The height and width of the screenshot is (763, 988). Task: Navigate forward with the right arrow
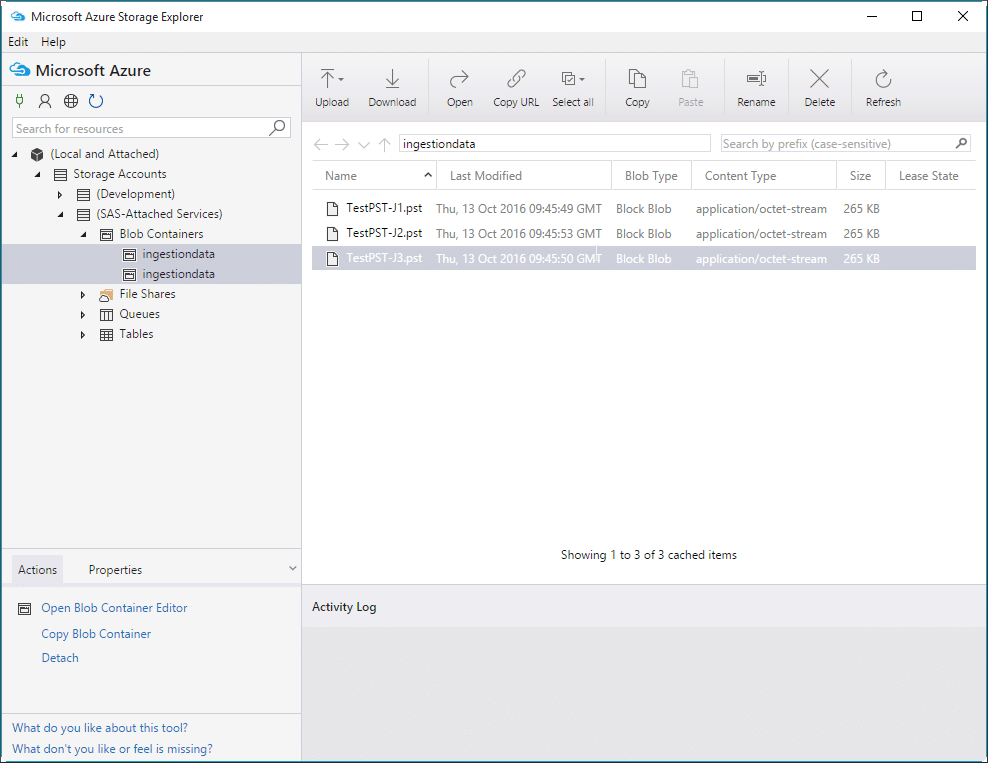click(342, 144)
